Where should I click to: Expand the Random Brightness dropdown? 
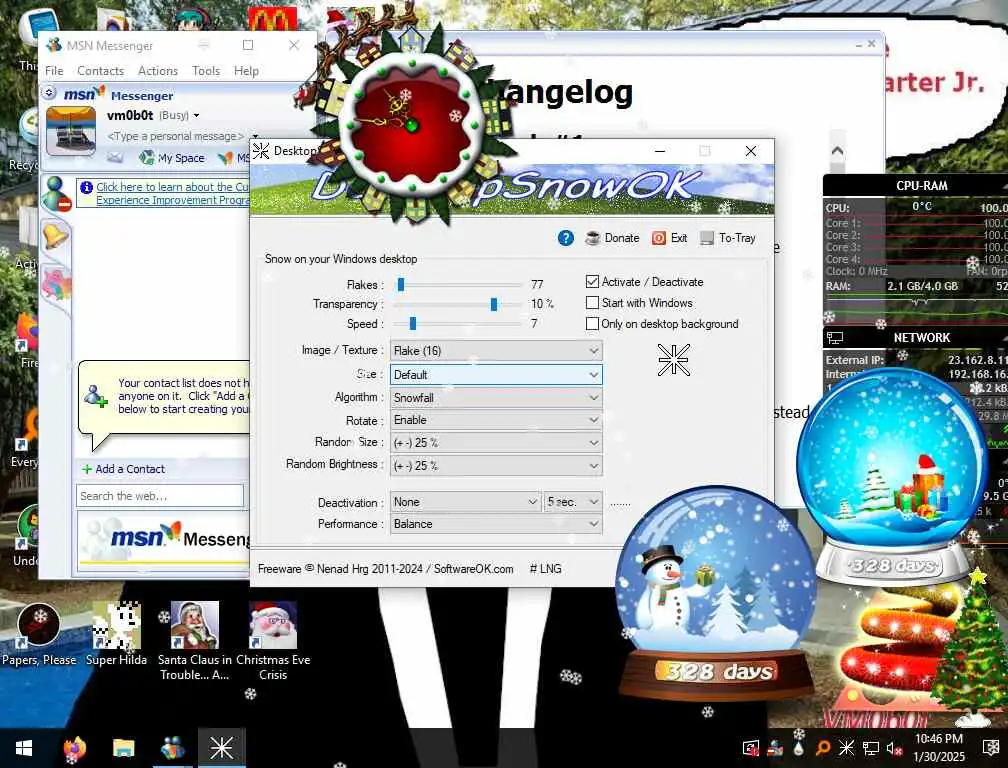[496, 465]
